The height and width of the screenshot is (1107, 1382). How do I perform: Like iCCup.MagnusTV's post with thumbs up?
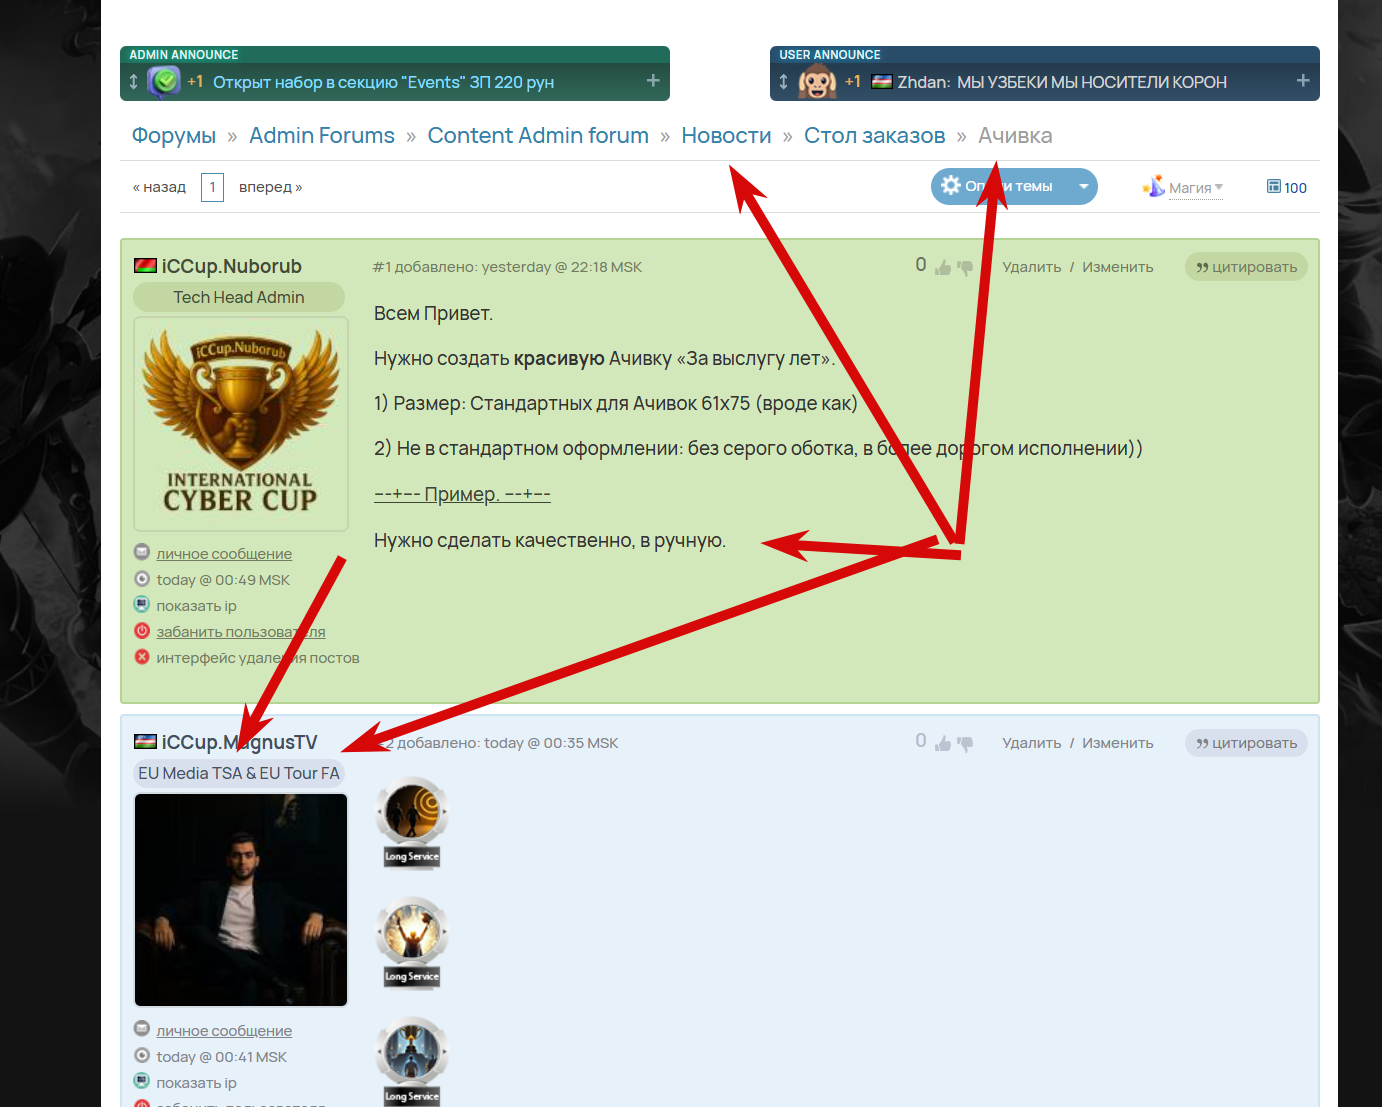[x=943, y=743]
